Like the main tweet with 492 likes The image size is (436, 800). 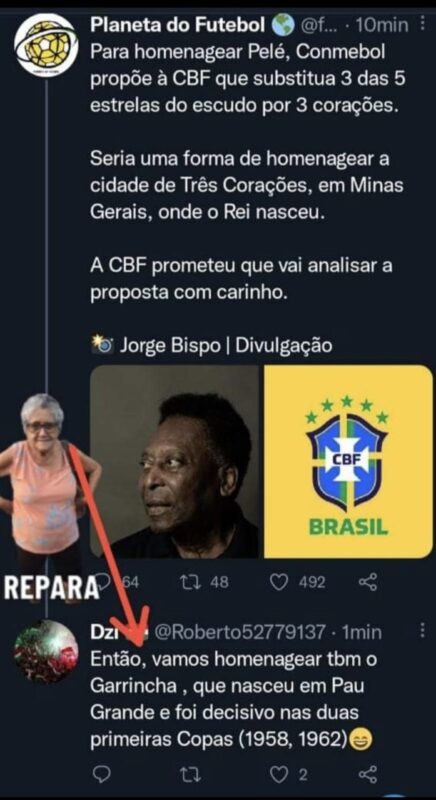pyautogui.click(x=297, y=582)
